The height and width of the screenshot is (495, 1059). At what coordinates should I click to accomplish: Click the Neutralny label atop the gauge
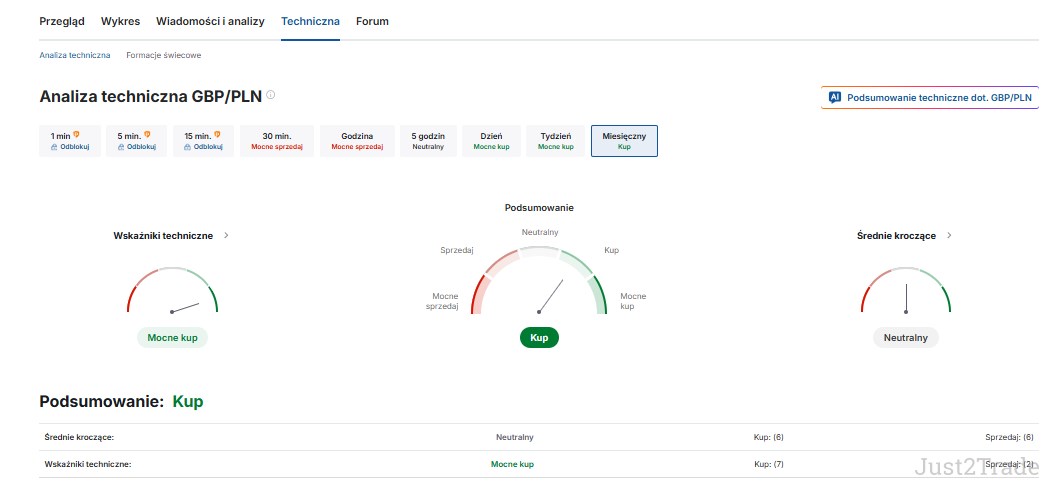tap(540, 232)
